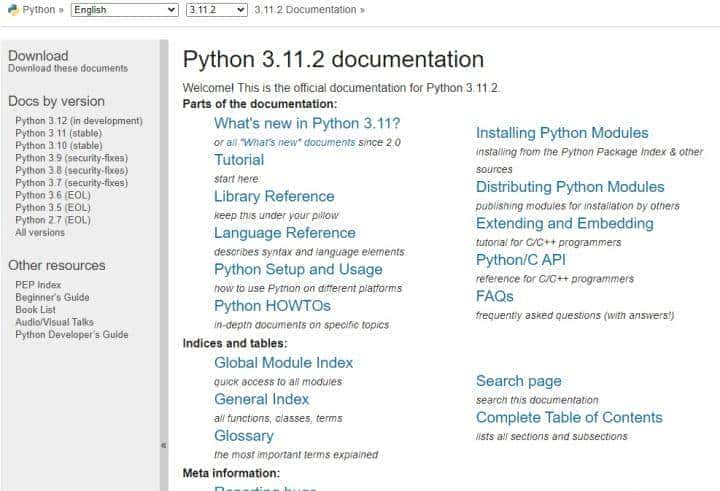Click 'frequently asked questions (with answers!)' text

click(x=575, y=316)
